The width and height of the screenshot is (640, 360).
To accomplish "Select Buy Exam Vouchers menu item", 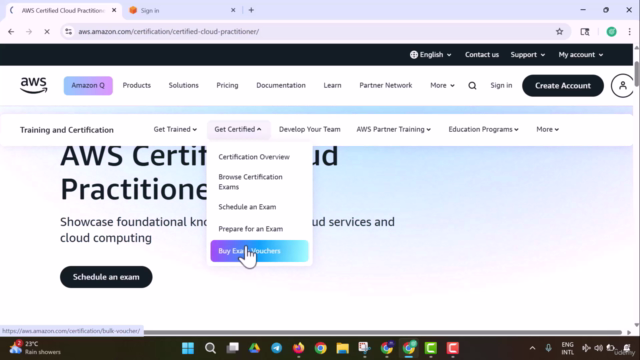I will (259, 251).
